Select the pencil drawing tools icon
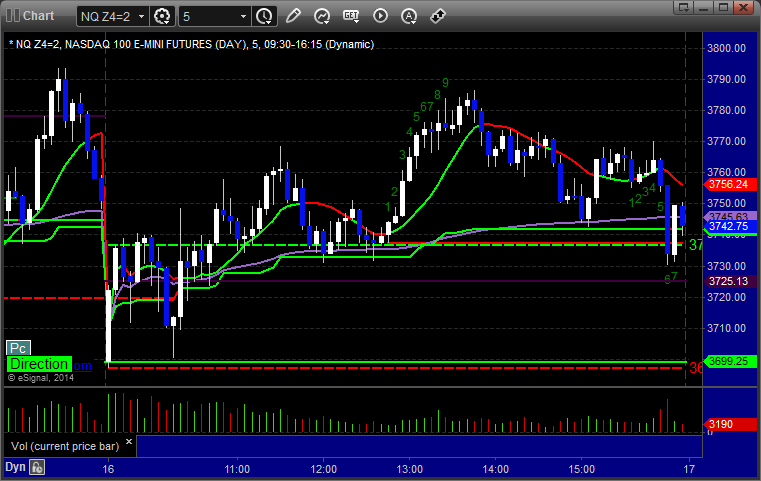This screenshot has width=761, height=481. pyautogui.click(x=293, y=16)
